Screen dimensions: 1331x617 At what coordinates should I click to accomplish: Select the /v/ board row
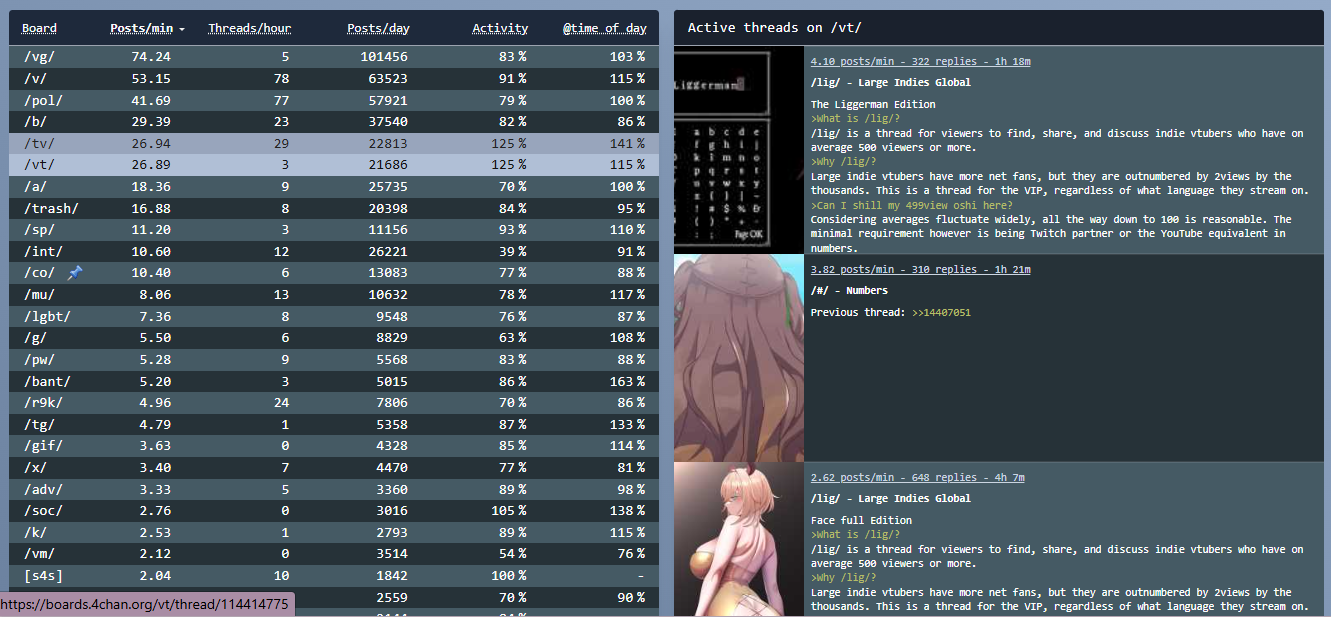334,78
